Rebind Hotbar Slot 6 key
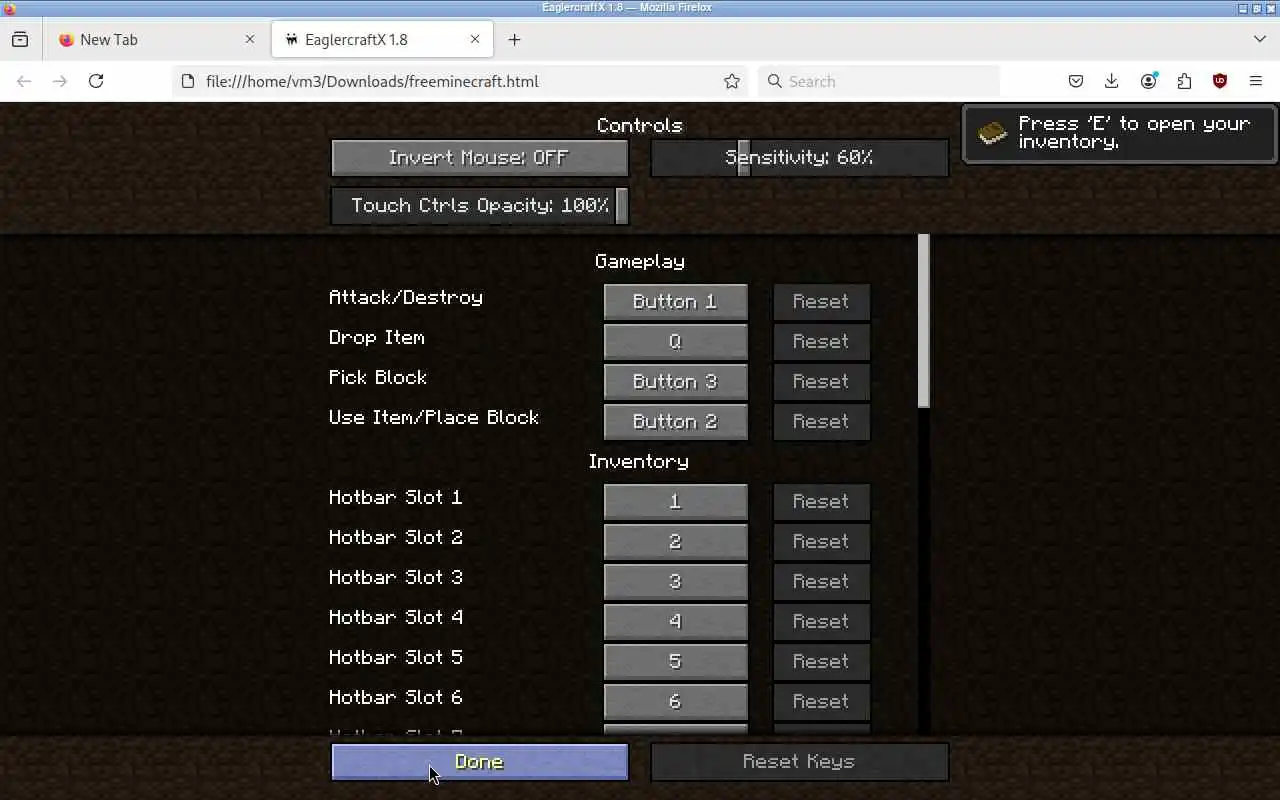The width and height of the screenshot is (1280, 800). [x=676, y=701]
